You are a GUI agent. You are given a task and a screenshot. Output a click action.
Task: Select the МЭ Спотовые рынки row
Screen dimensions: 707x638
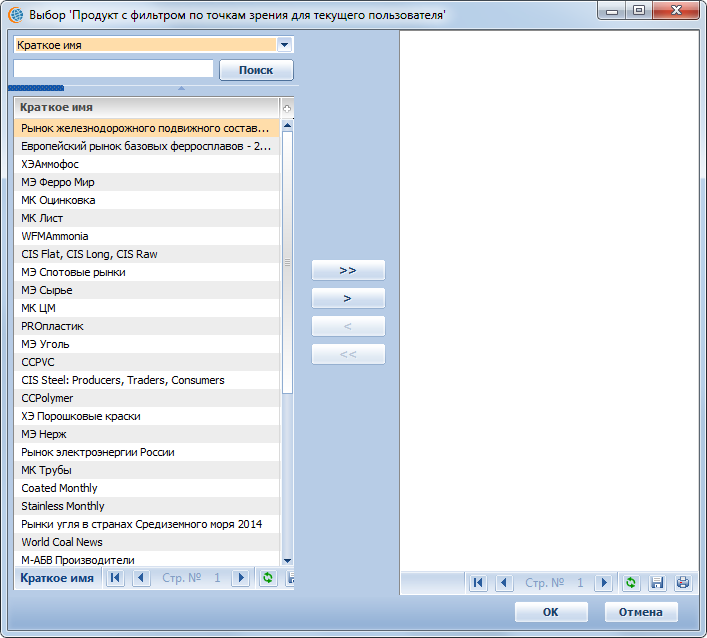pyautogui.click(x=147, y=272)
